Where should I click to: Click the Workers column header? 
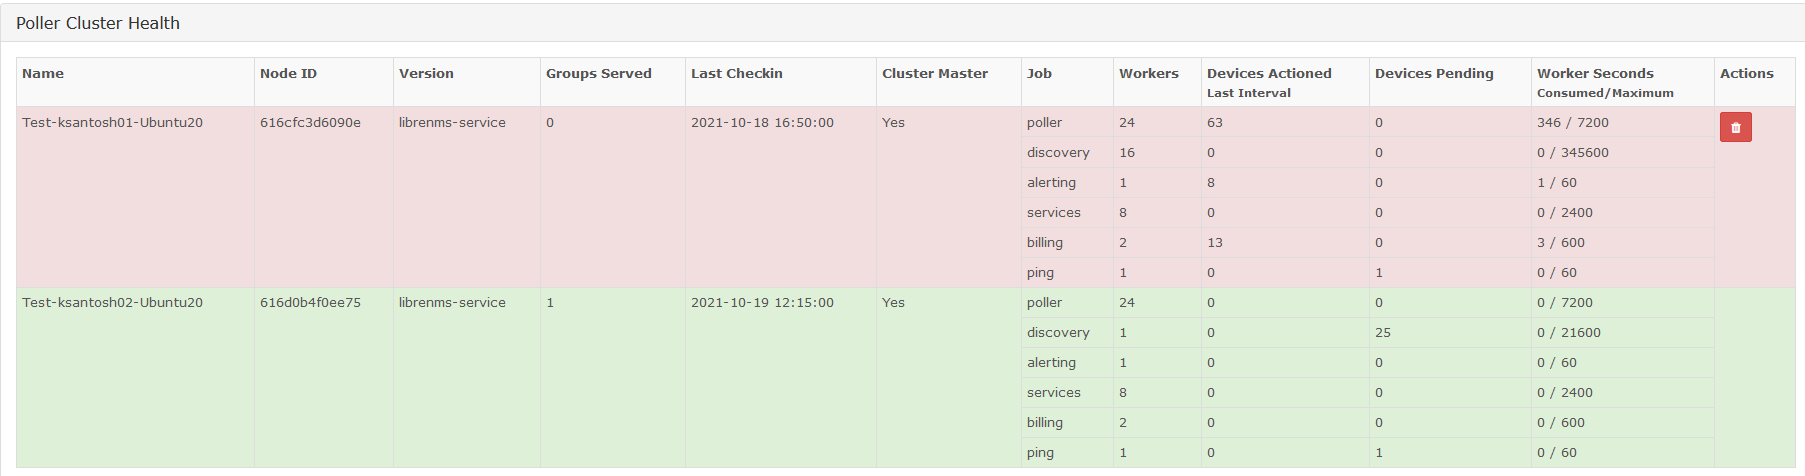click(1149, 73)
